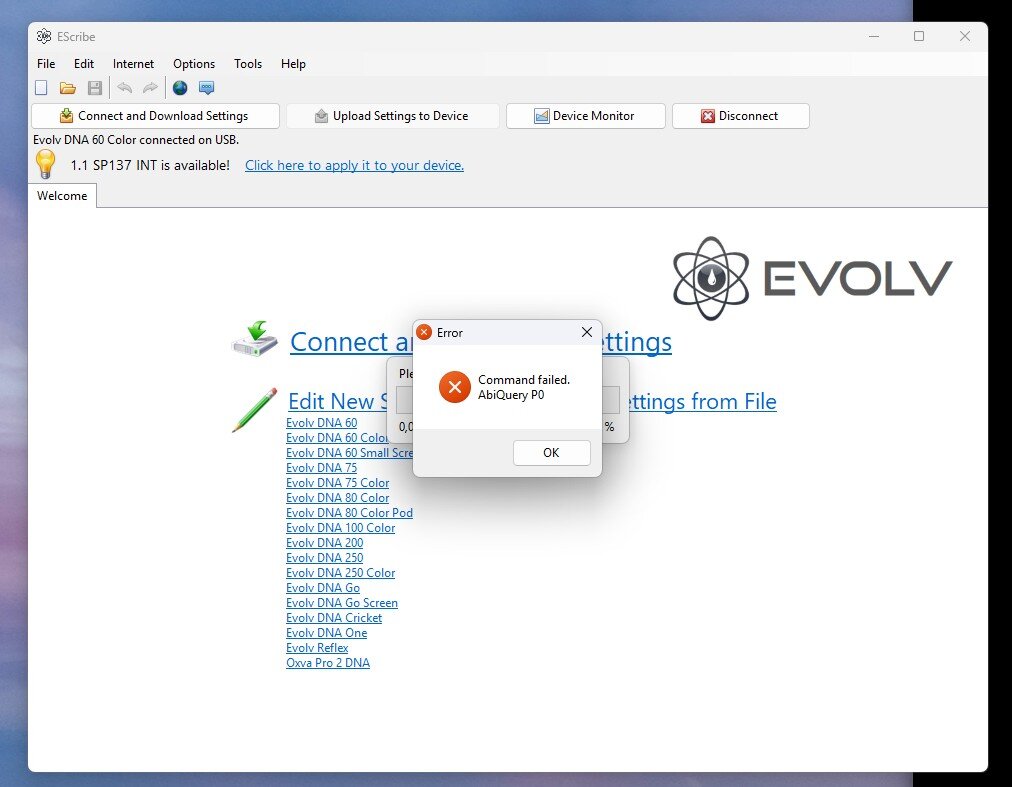This screenshot has width=1012, height=787.
Task: Select the Evolv DNA 60 link
Action: 321,423
